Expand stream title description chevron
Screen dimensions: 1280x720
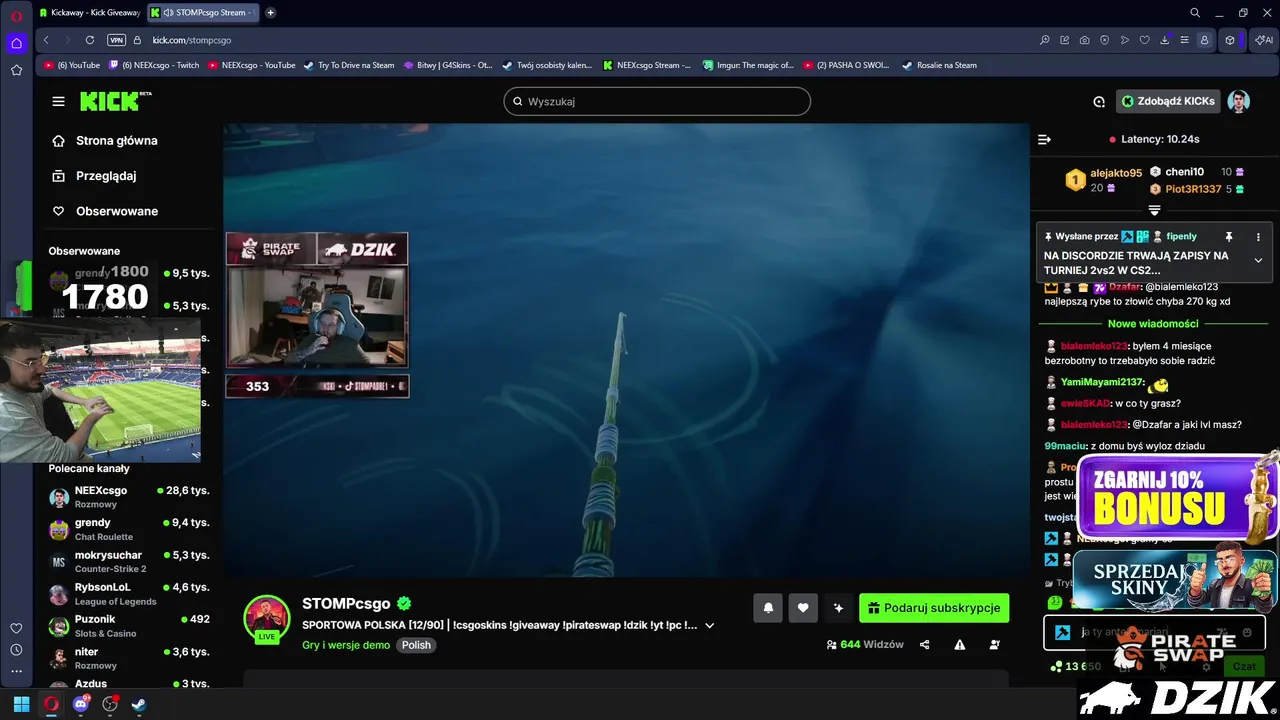tap(710, 626)
